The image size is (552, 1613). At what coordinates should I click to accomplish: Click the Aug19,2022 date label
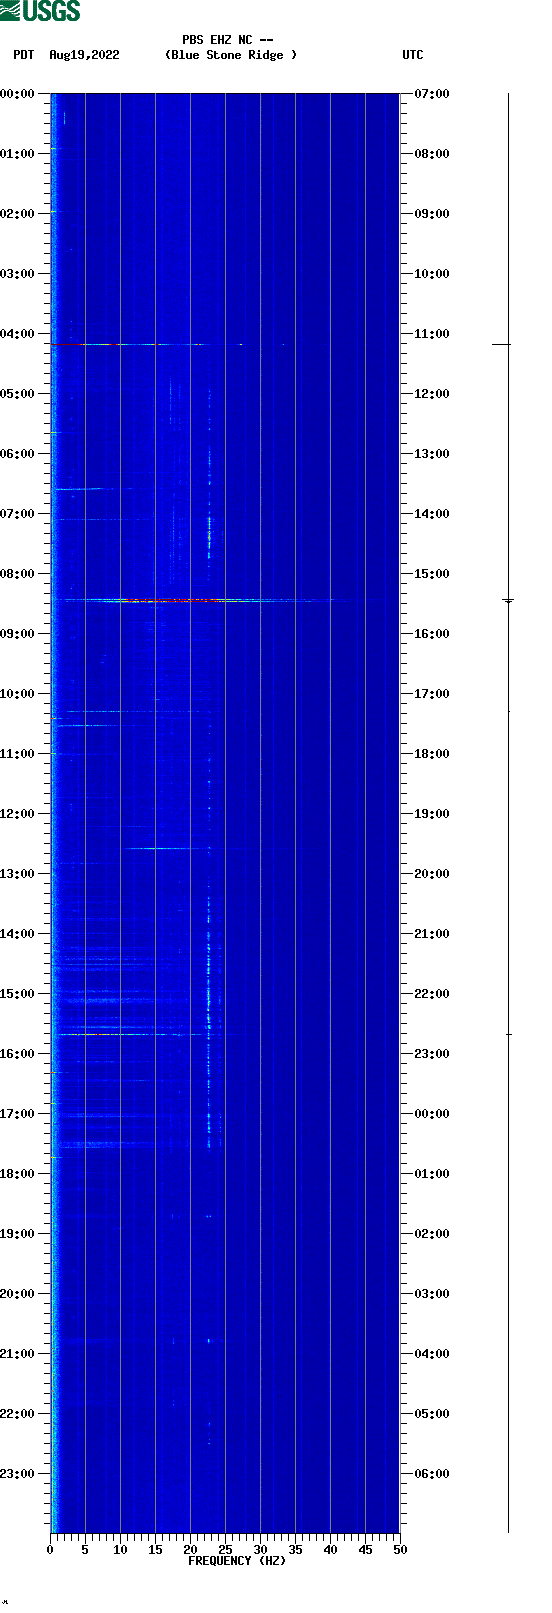(84, 55)
